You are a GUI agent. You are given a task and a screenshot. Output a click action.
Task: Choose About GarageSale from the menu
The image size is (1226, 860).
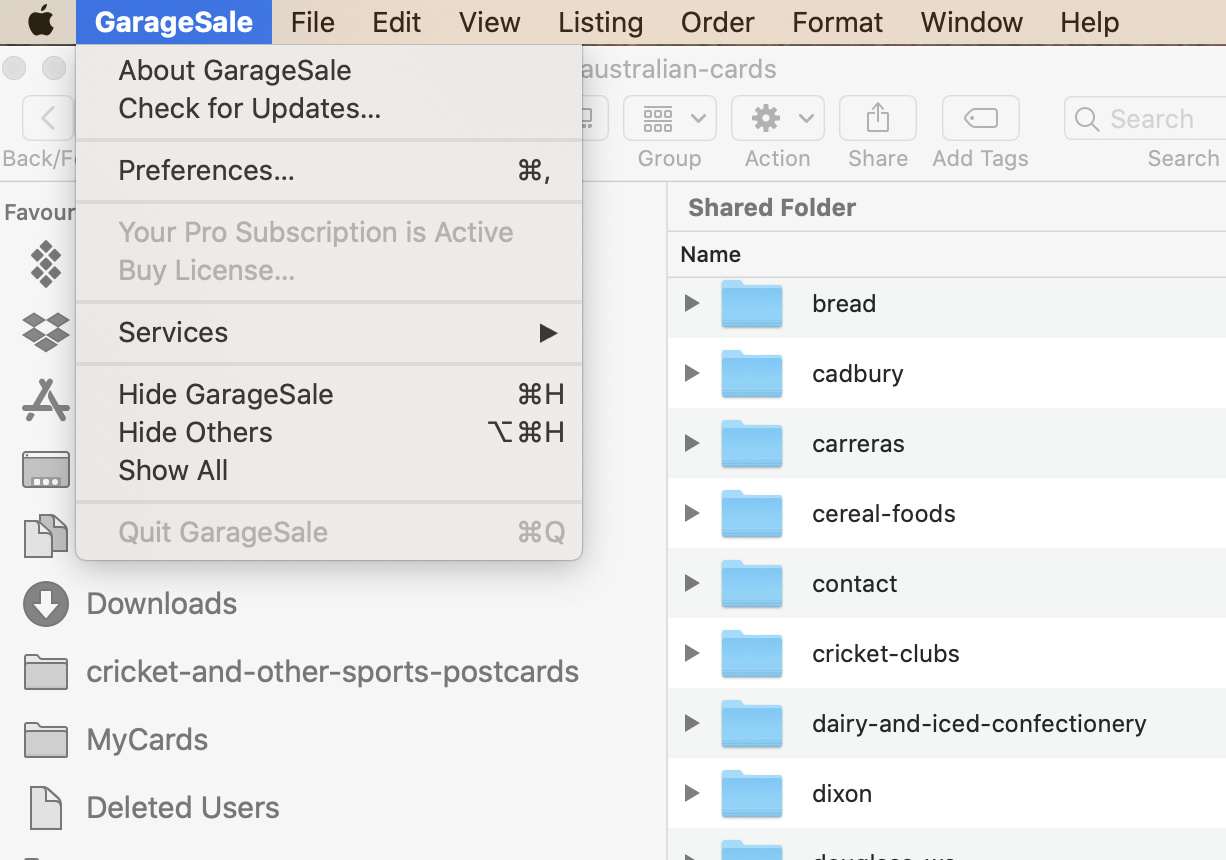coord(329,71)
